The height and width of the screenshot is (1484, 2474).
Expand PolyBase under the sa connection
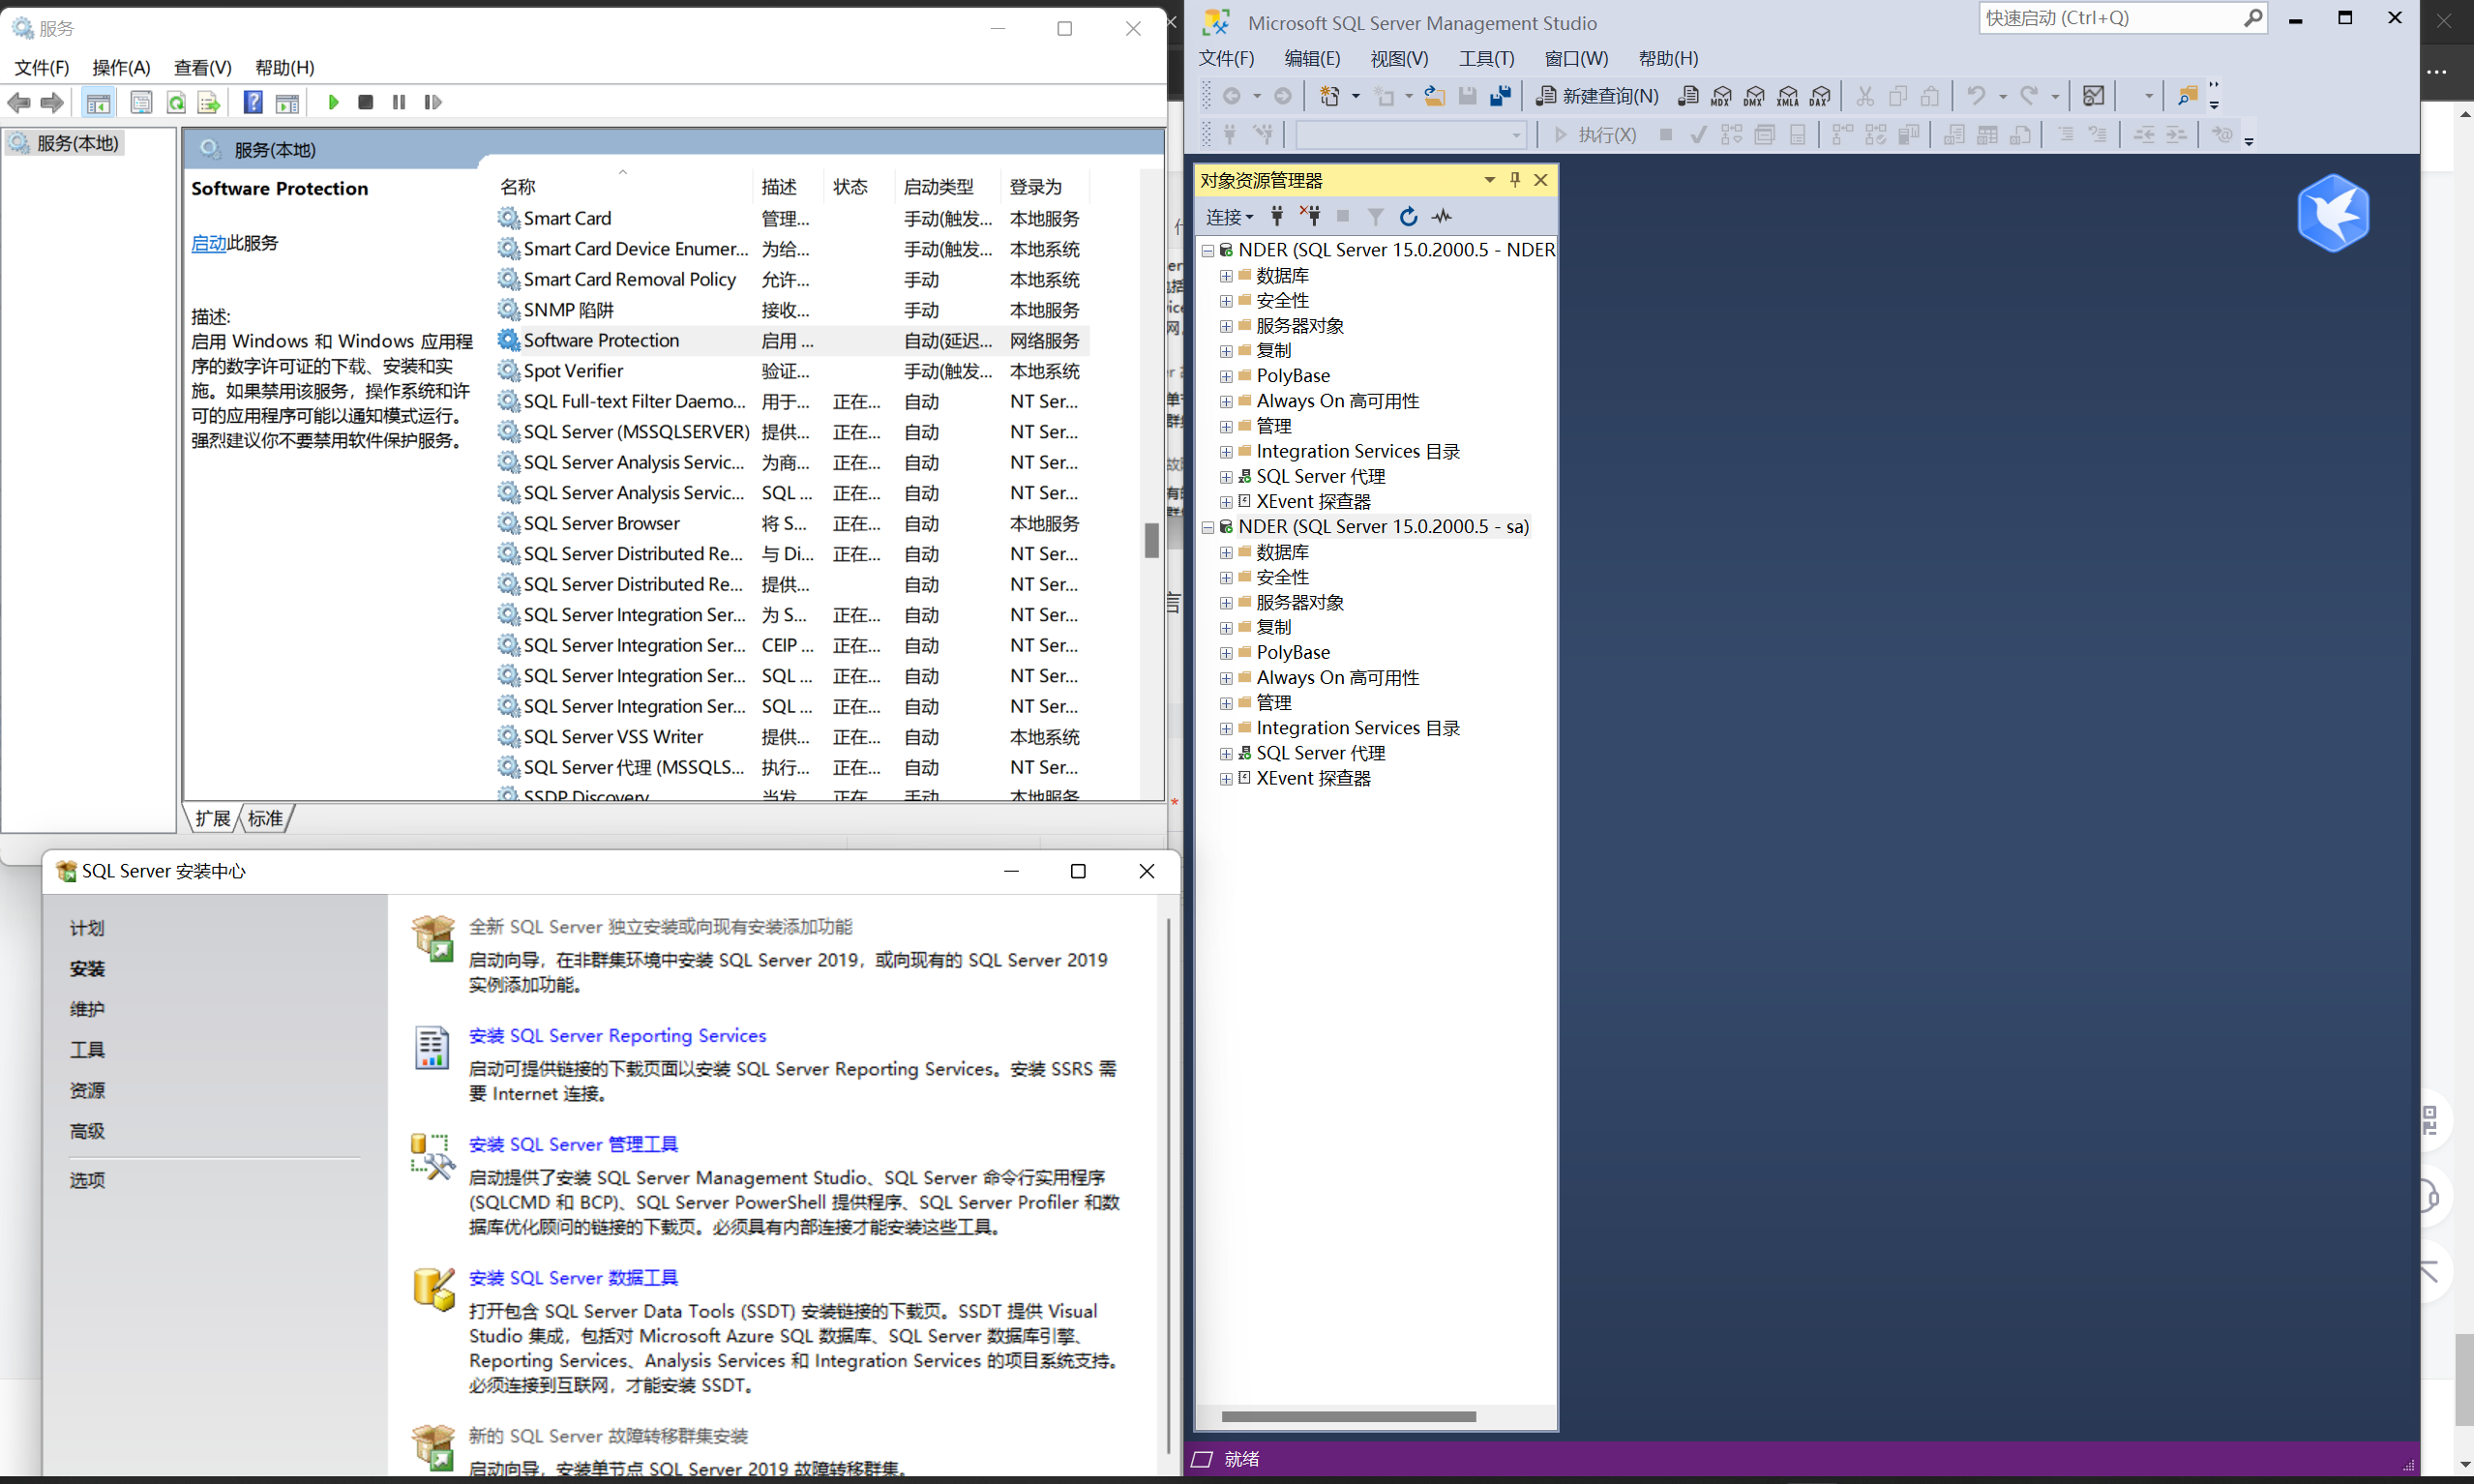click(1226, 653)
